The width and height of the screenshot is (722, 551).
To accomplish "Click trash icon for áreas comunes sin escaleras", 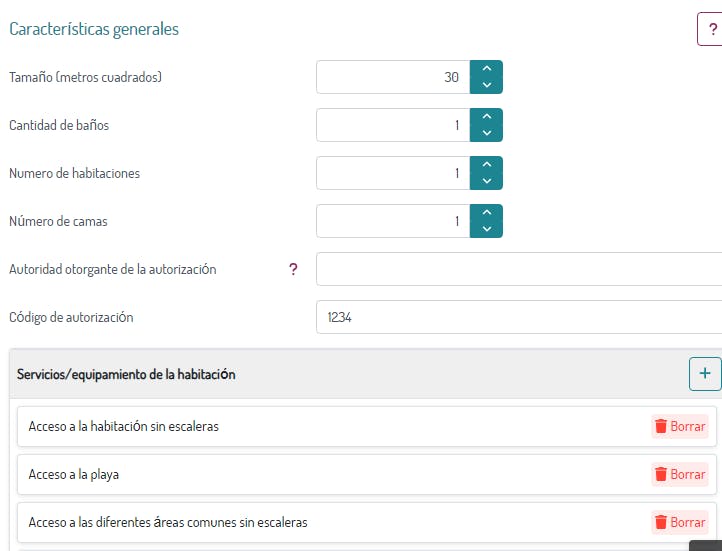I will pos(661,522).
